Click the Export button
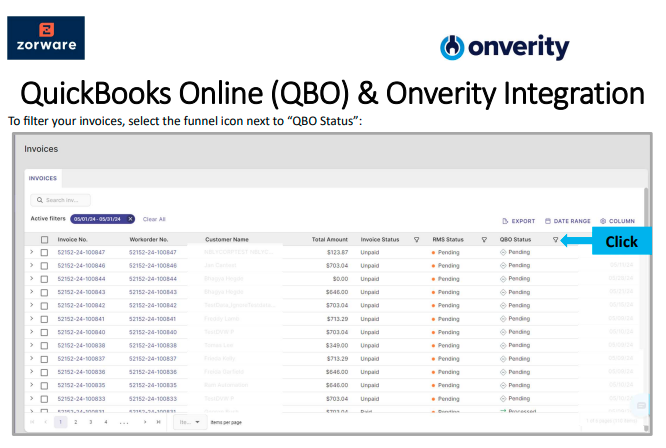This screenshot has width=666, height=448. [519, 221]
